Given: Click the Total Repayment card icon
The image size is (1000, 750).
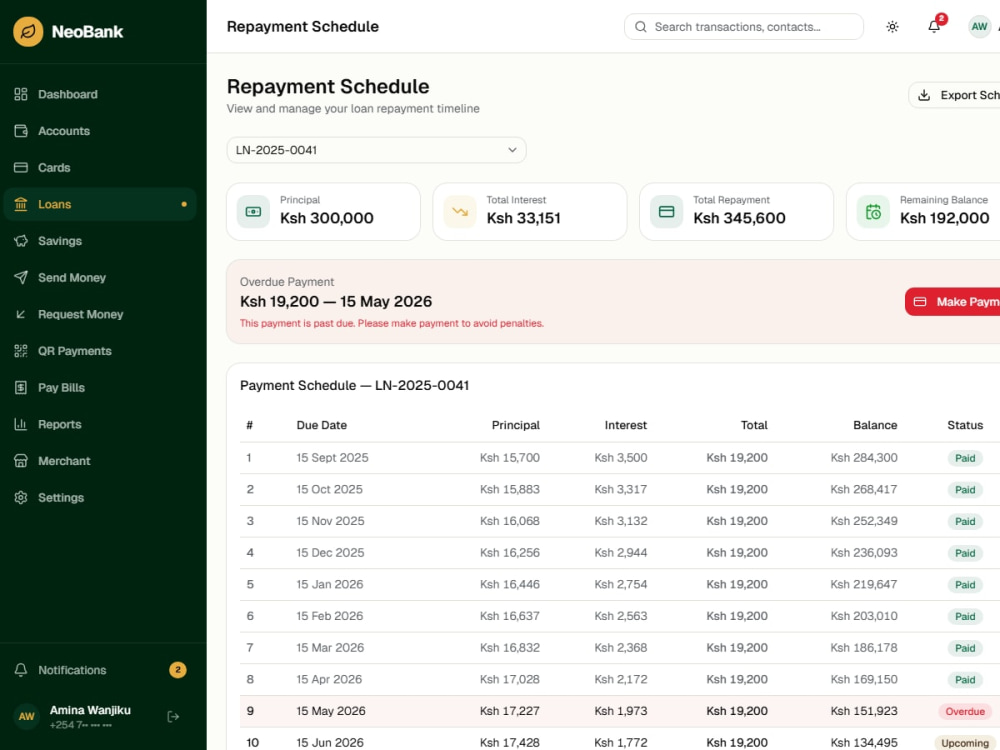Looking at the screenshot, I should [666, 212].
